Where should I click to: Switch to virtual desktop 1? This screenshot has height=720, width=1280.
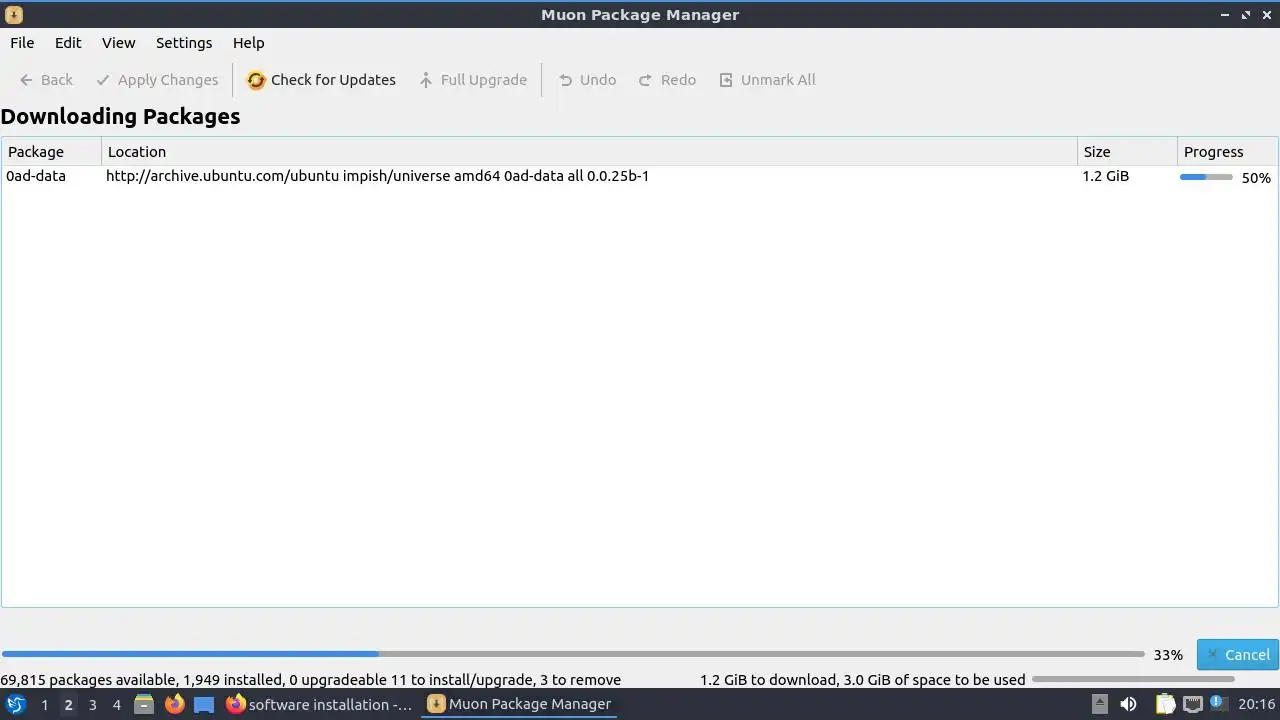pos(44,705)
